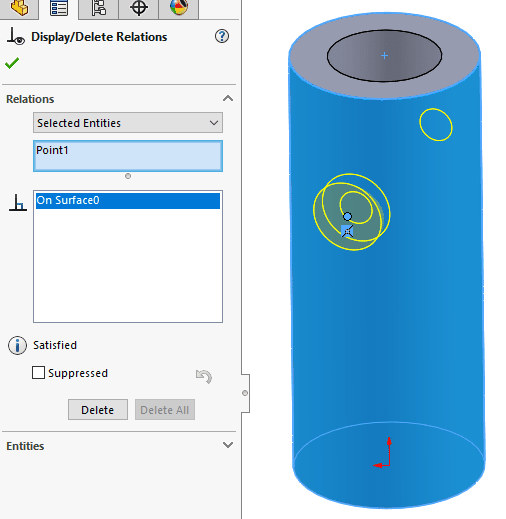Select the sketch point on the cylinder
This screenshot has height=519, width=506.
coord(347,217)
